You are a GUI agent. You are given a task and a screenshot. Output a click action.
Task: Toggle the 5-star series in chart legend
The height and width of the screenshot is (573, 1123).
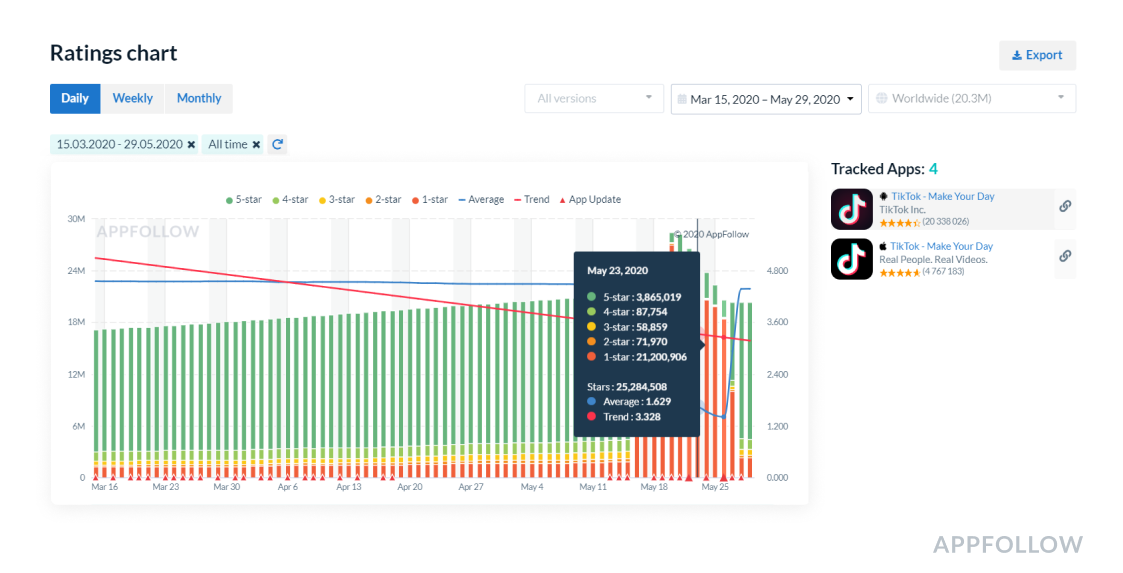pyautogui.click(x=243, y=200)
